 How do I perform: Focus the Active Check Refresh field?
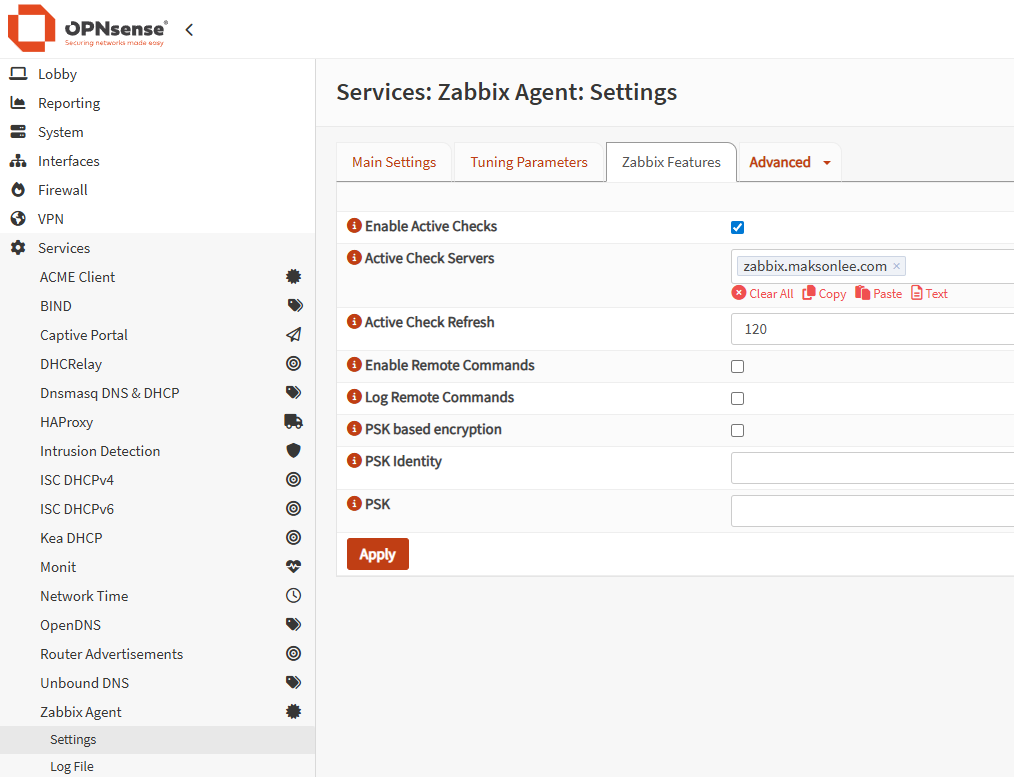click(x=872, y=329)
